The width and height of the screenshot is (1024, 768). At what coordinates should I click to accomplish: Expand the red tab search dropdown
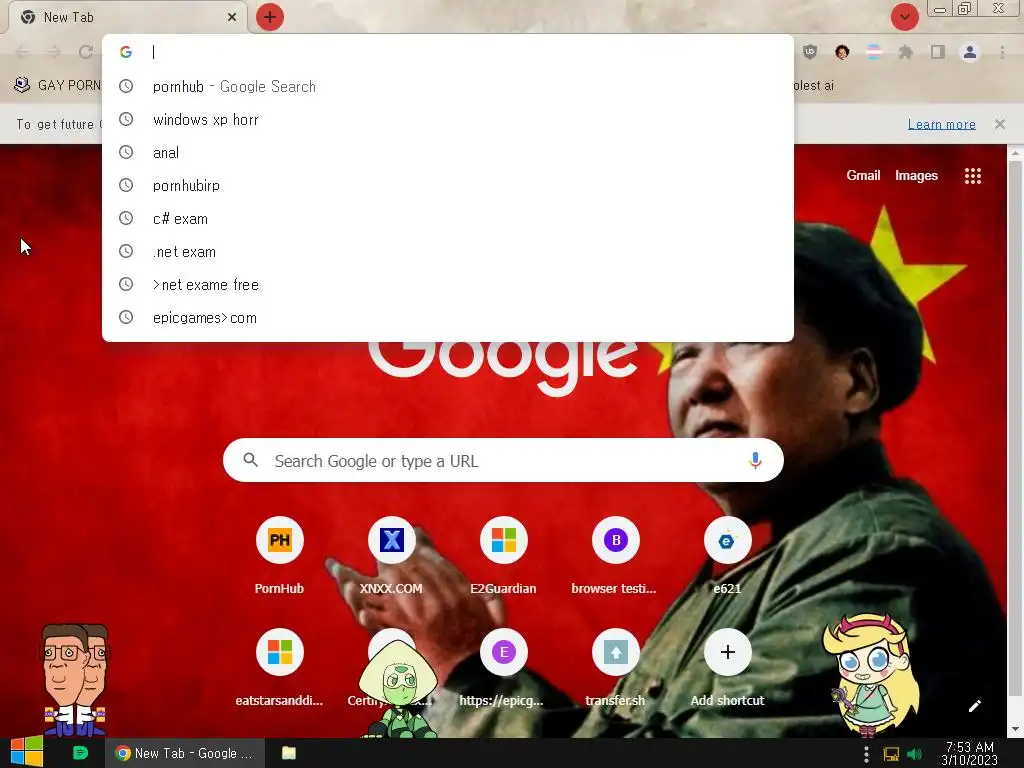point(904,17)
